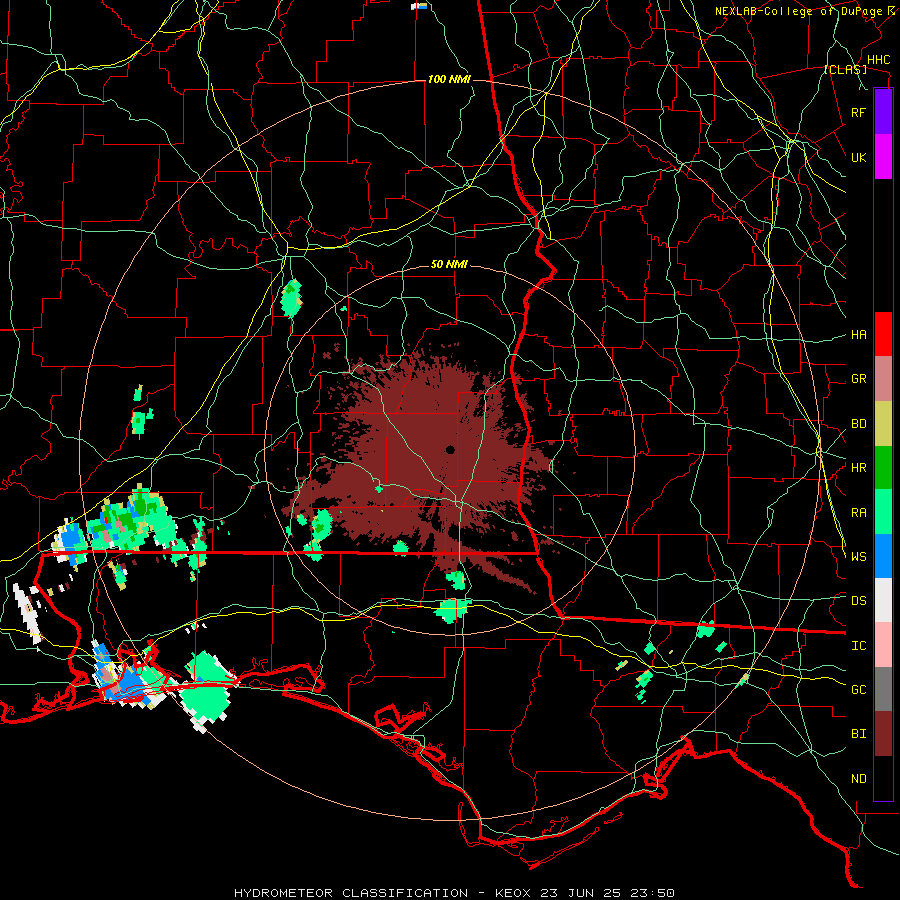Click the Hydrometeor Classification KEOX footer caption

[454, 893]
